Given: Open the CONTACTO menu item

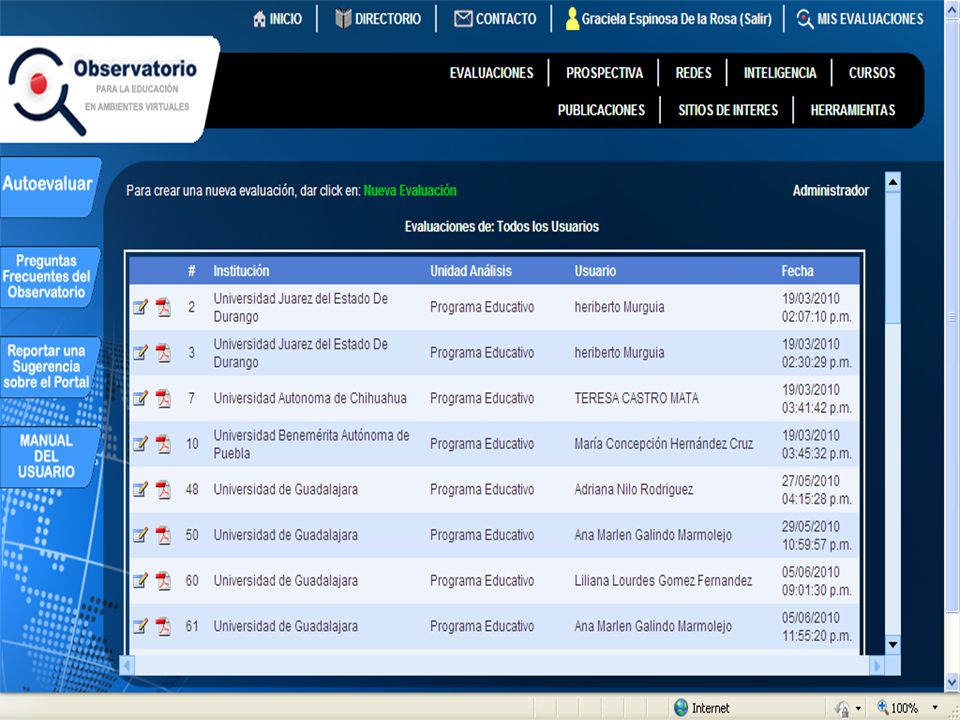Looking at the screenshot, I should pyautogui.click(x=506, y=19).
